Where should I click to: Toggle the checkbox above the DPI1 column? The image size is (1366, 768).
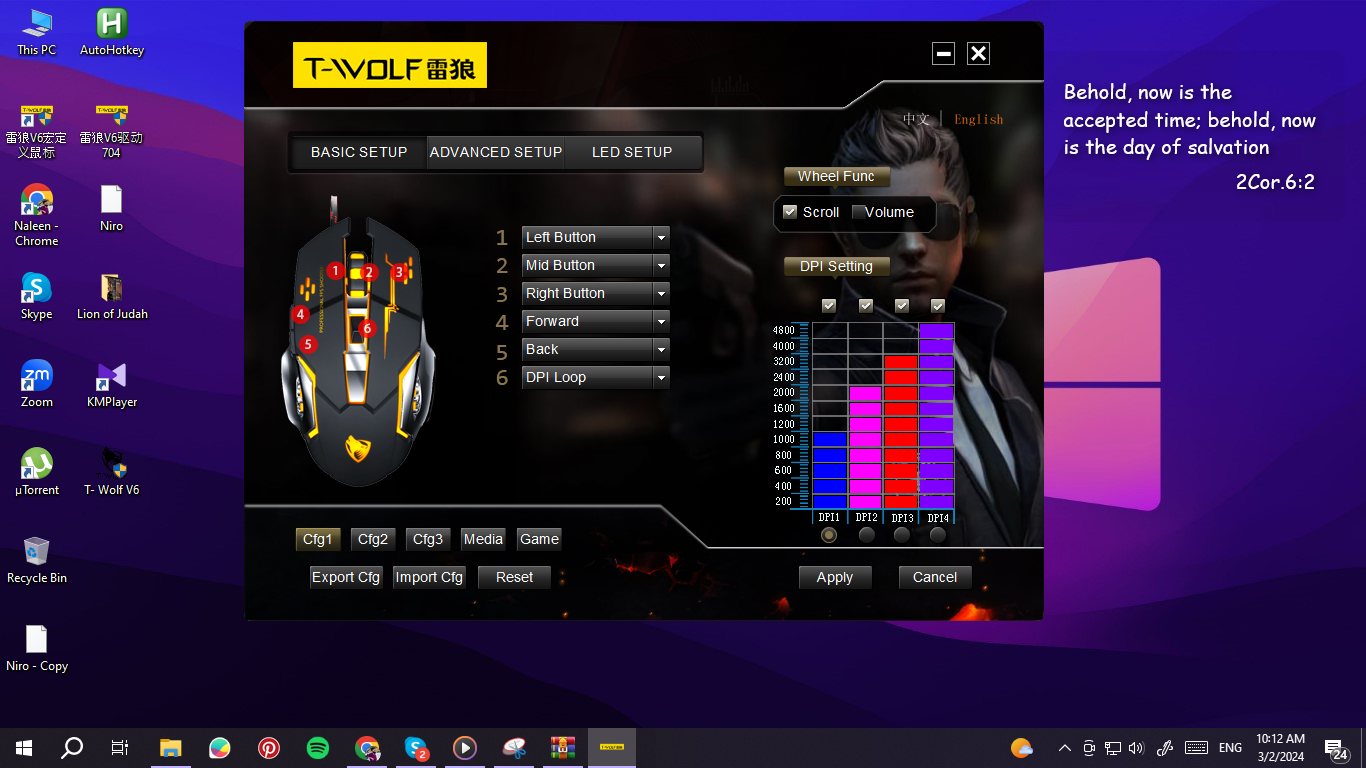(829, 306)
